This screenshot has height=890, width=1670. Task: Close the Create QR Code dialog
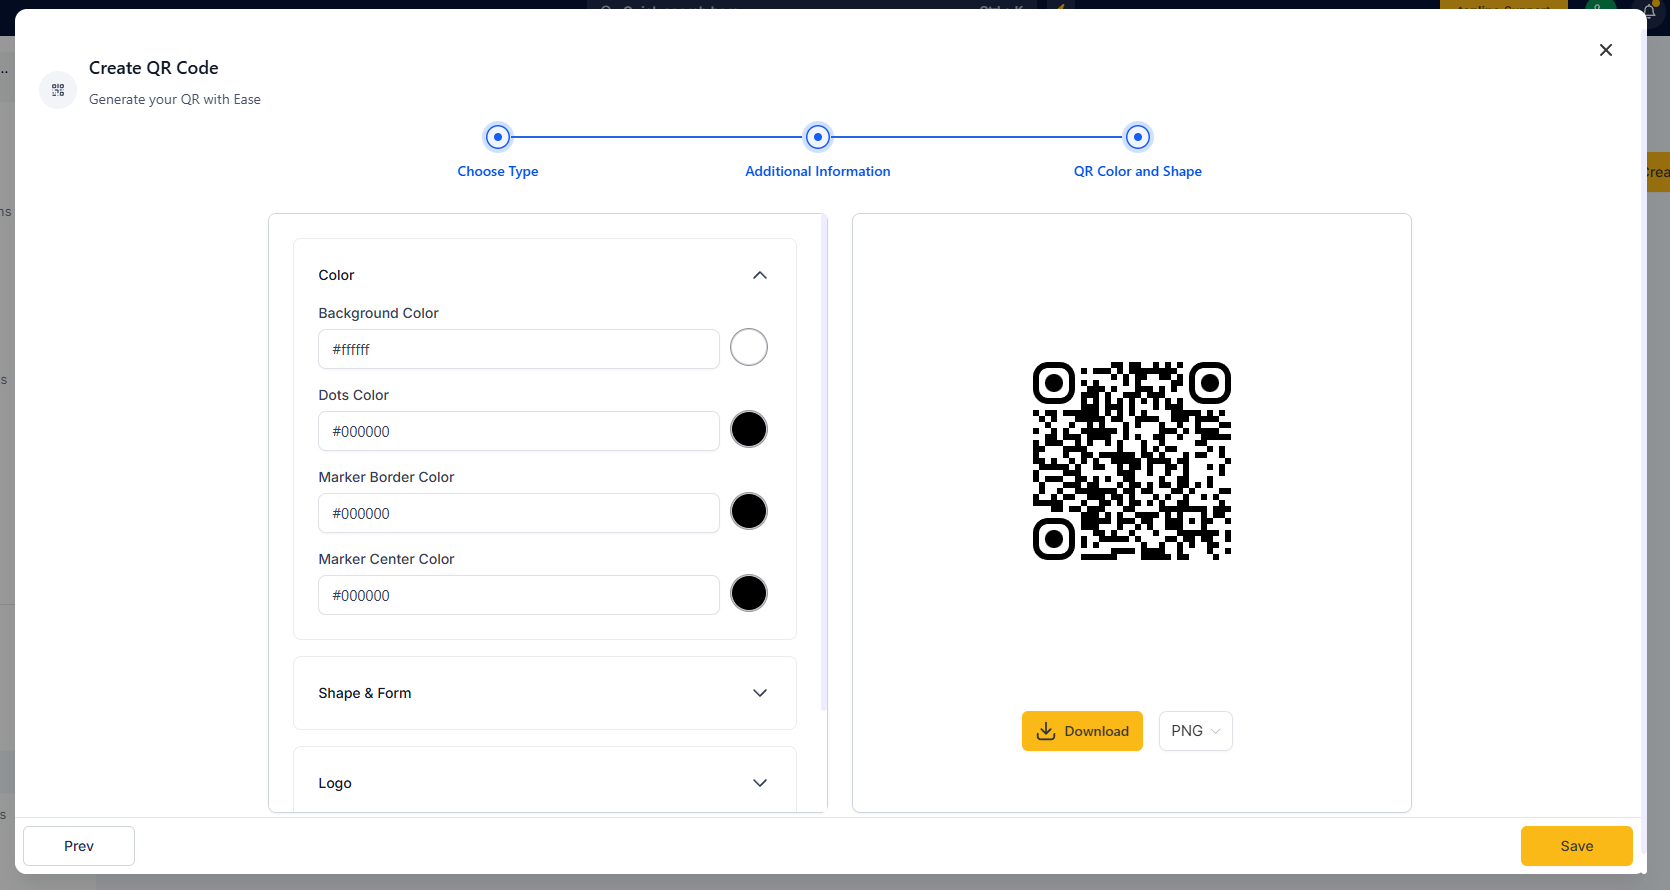(x=1606, y=50)
